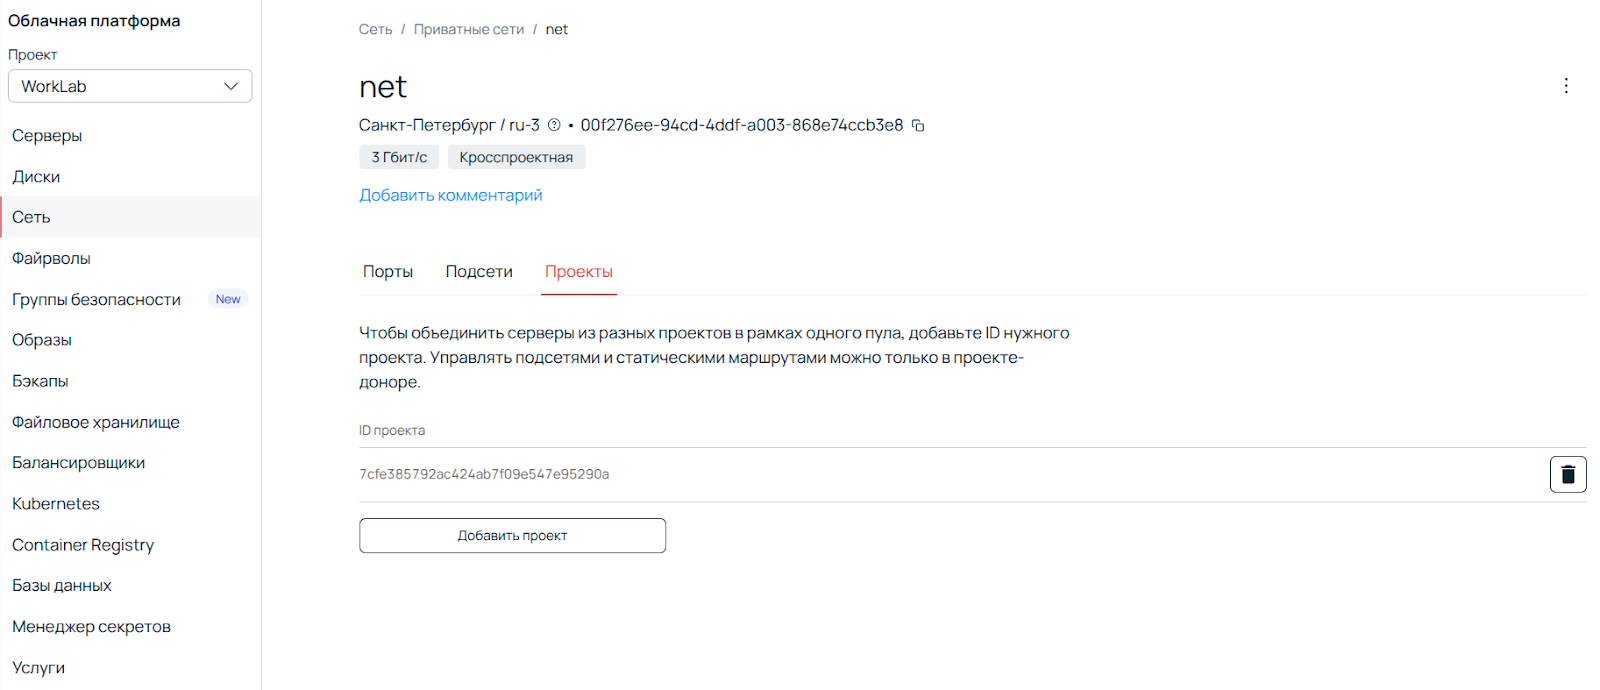Viewport: 1600px width, 690px height.
Task: Click the Санкт-Петербург / ru-3 location text
Action: pyautogui.click(x=449, y=125)
